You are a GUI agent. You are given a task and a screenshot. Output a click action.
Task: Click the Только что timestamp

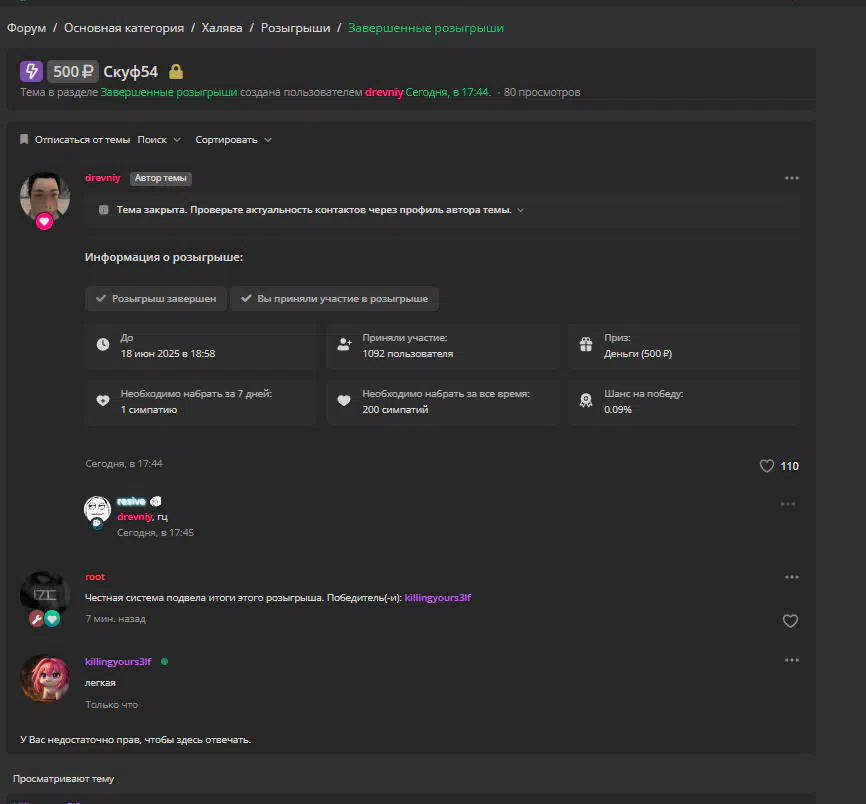(112, 705)
